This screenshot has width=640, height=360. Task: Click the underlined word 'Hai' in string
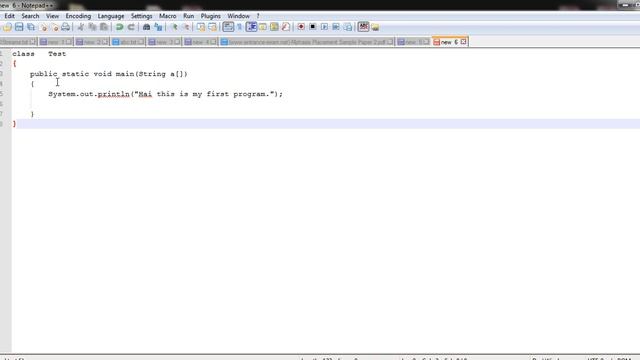(x=145, y=94)
